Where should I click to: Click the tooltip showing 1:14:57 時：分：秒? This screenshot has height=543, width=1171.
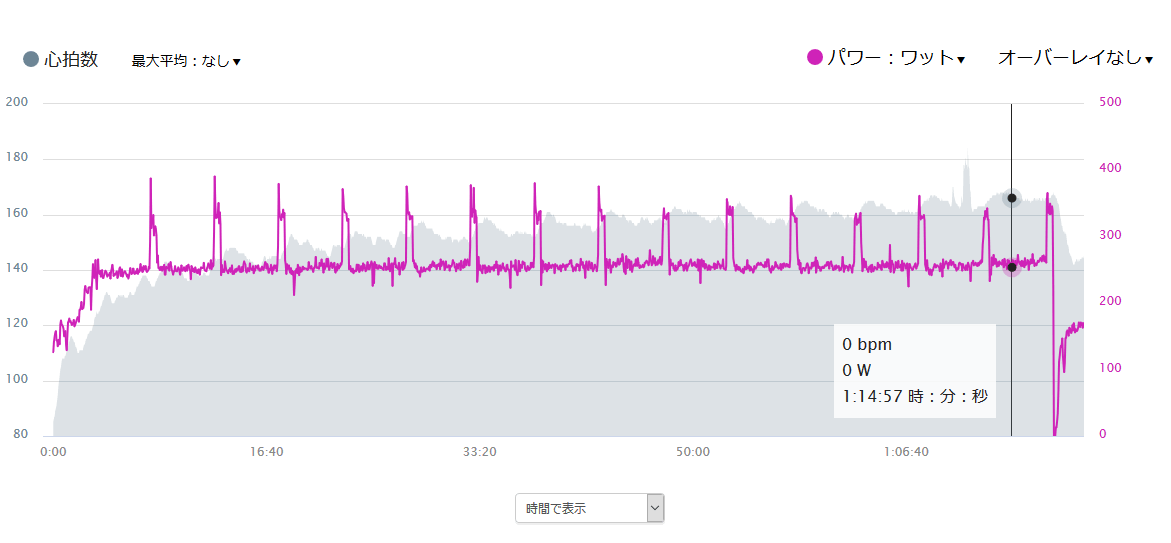tap(915, 370)
